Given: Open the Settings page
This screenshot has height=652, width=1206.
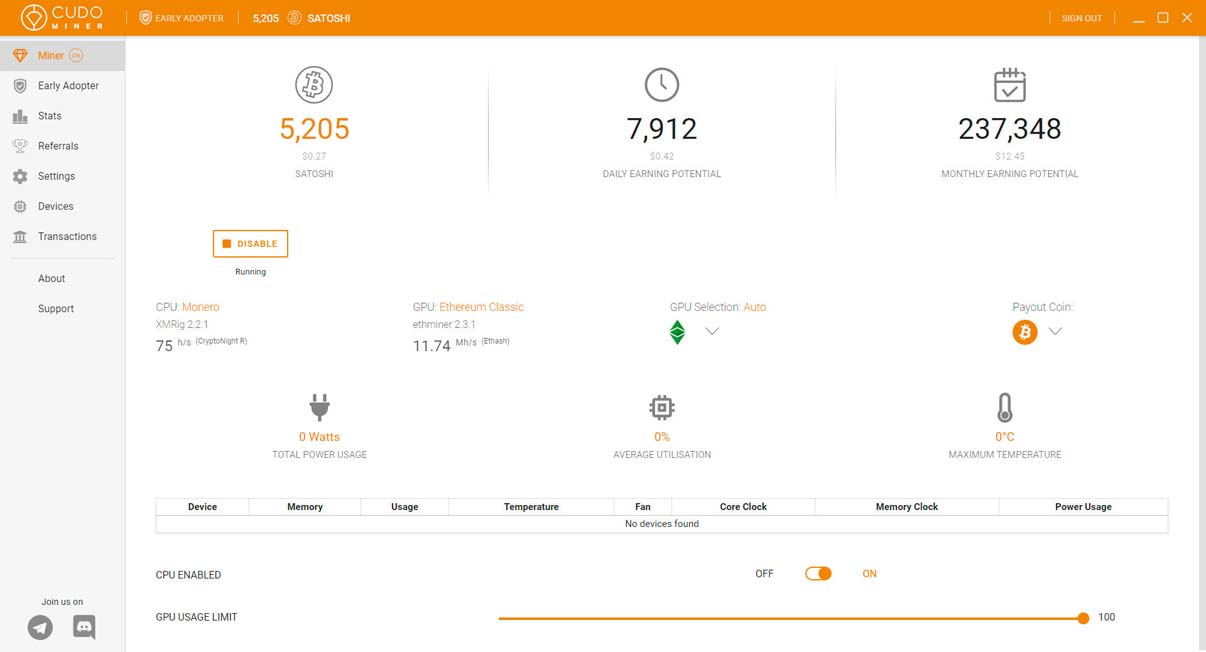Looking at the screenshot, I should coord(63,176).
